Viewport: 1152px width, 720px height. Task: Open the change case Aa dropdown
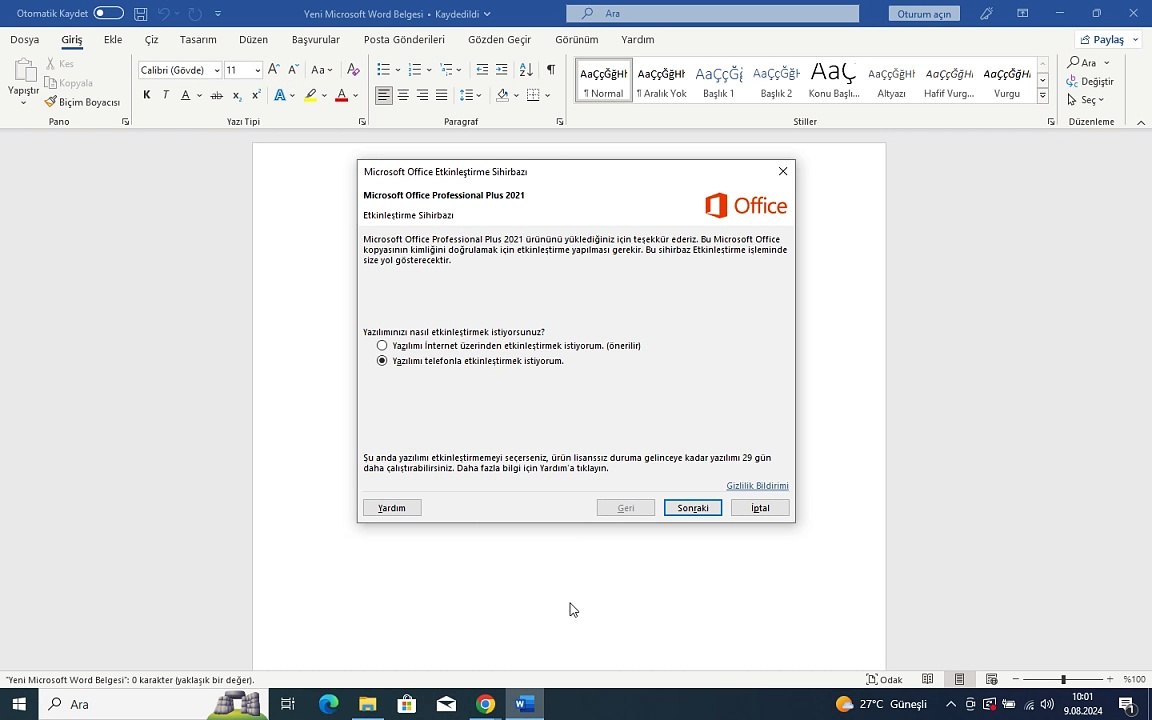pos(322,70)
